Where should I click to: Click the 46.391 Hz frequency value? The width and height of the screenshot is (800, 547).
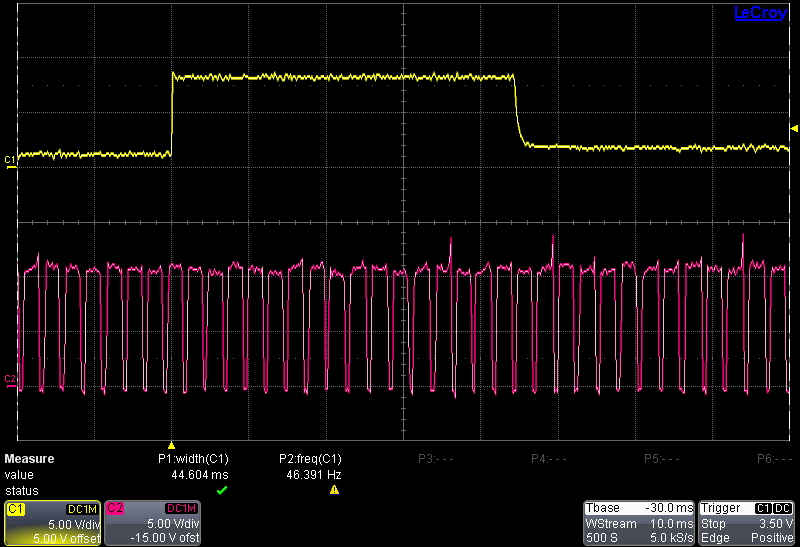tap(314, 475)
